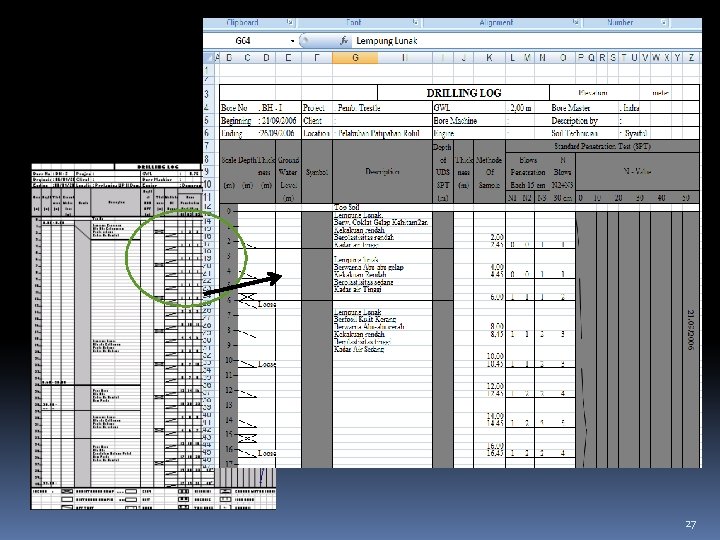Click the formula bar containing Lempung Lunak
Screen dimensions: 720x540
[x=526, y=41]
